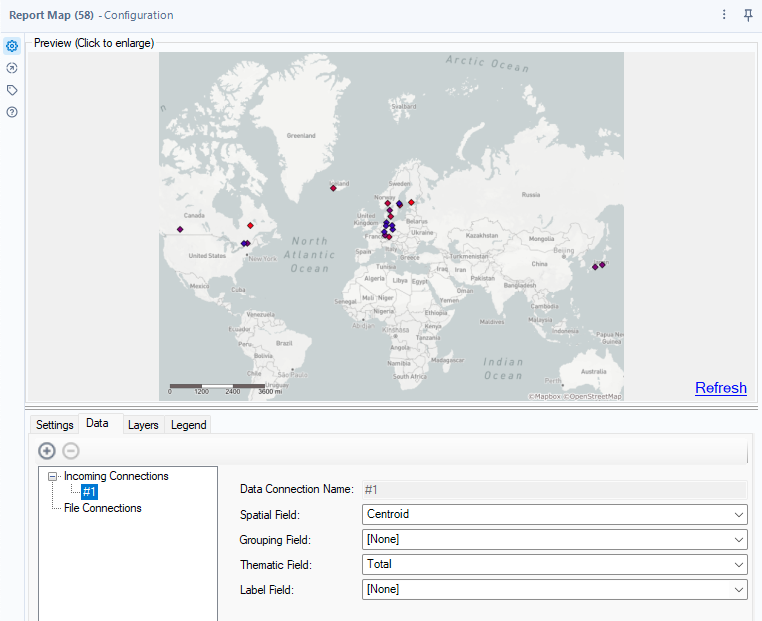The image size is (762, 621).
Task: Click the Refresh link
Action: pos(721,388)
